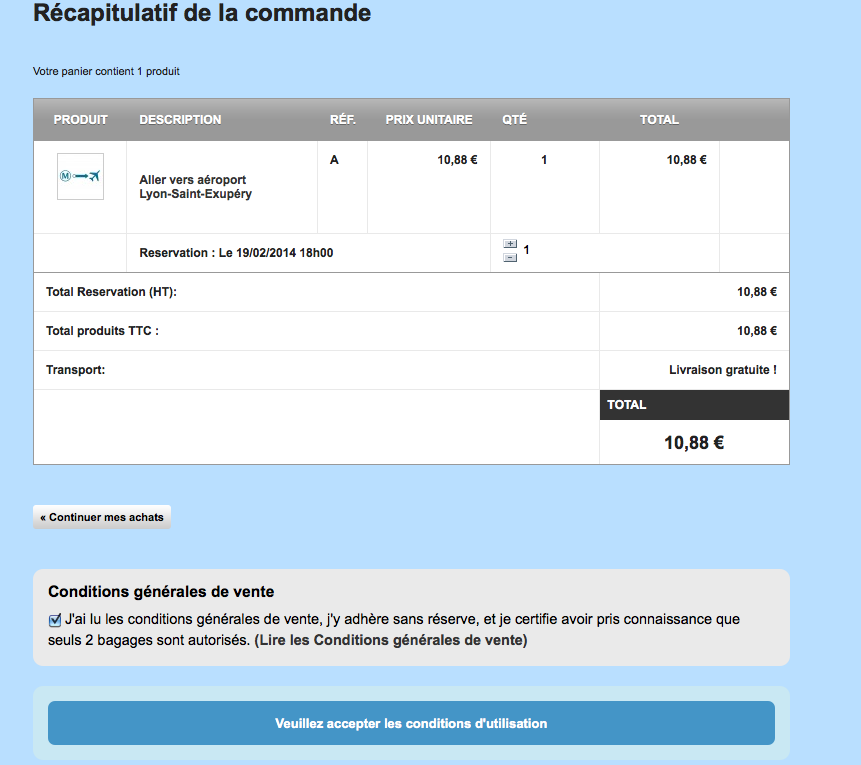This screenshot has height=765, width=861.
Task: Open Lire les Conditions générales de vente link
Action: pyautogui.click(x=391, y=640)
